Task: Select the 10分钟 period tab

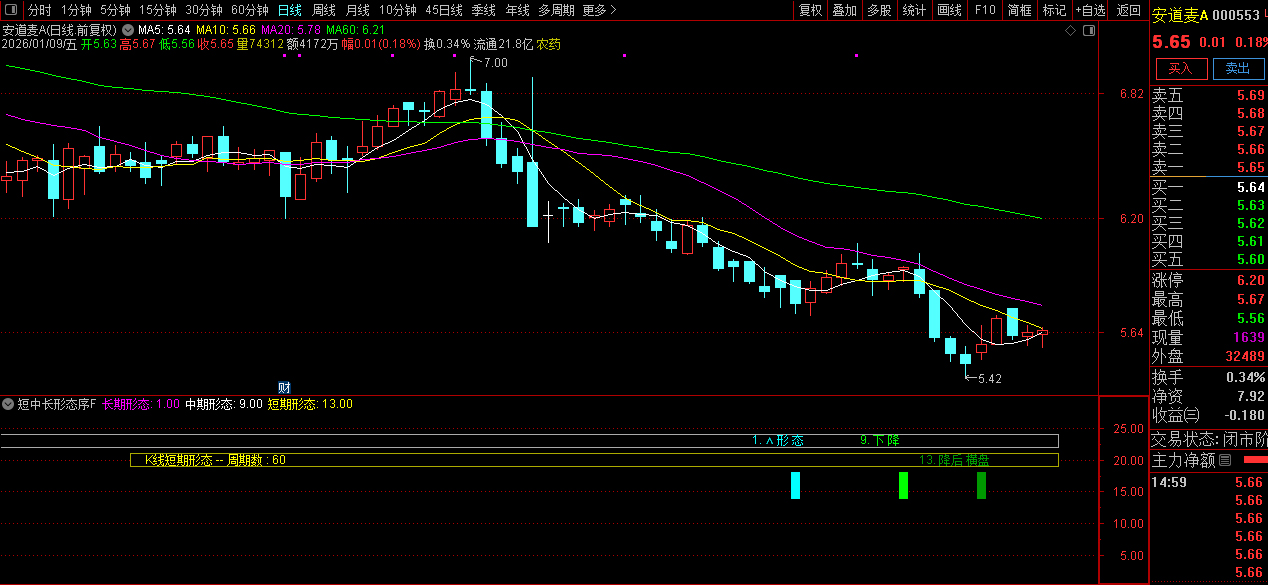Action: point(398,10)
